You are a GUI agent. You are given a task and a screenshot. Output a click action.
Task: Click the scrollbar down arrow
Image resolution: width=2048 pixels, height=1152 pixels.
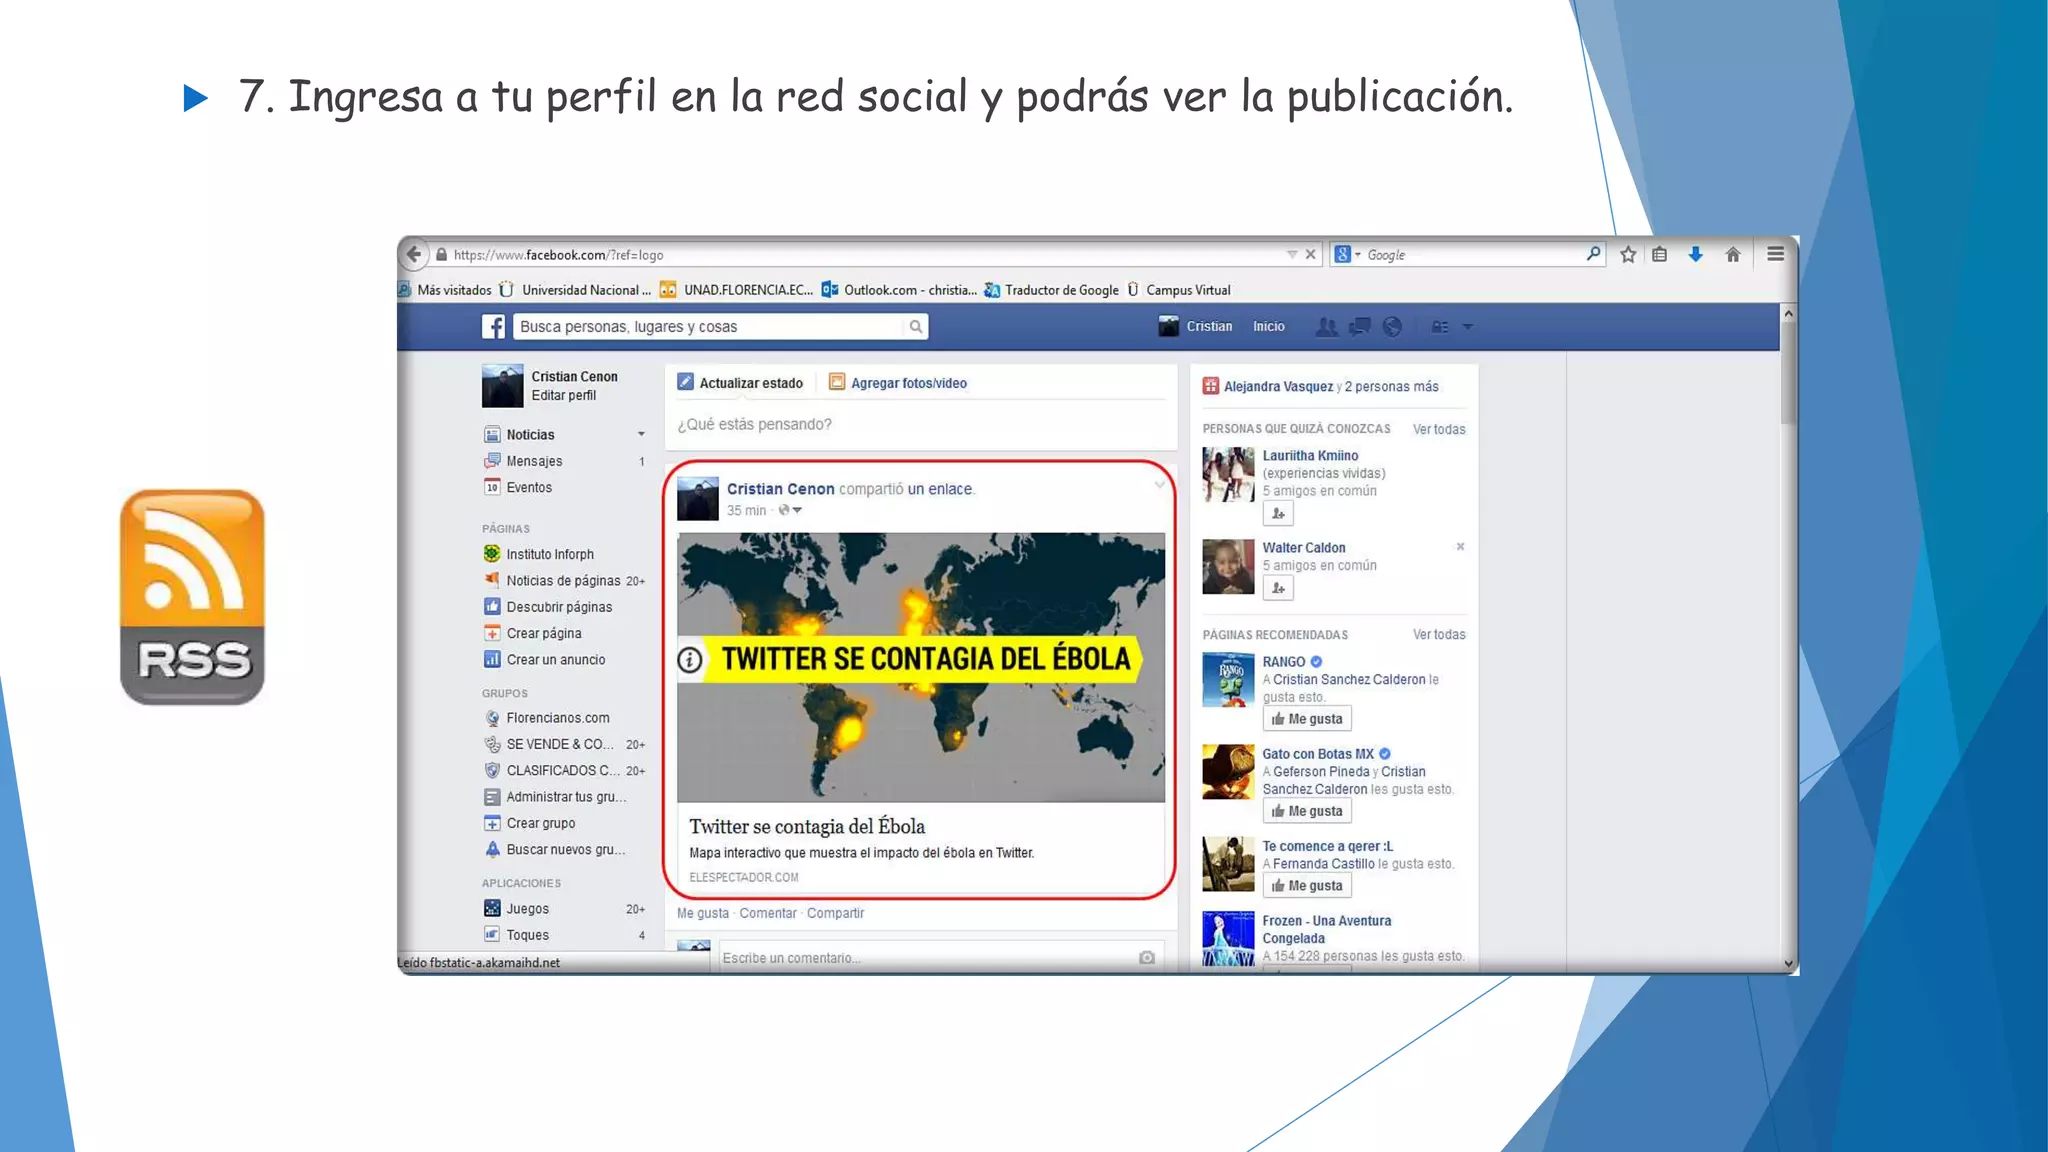1788,964
